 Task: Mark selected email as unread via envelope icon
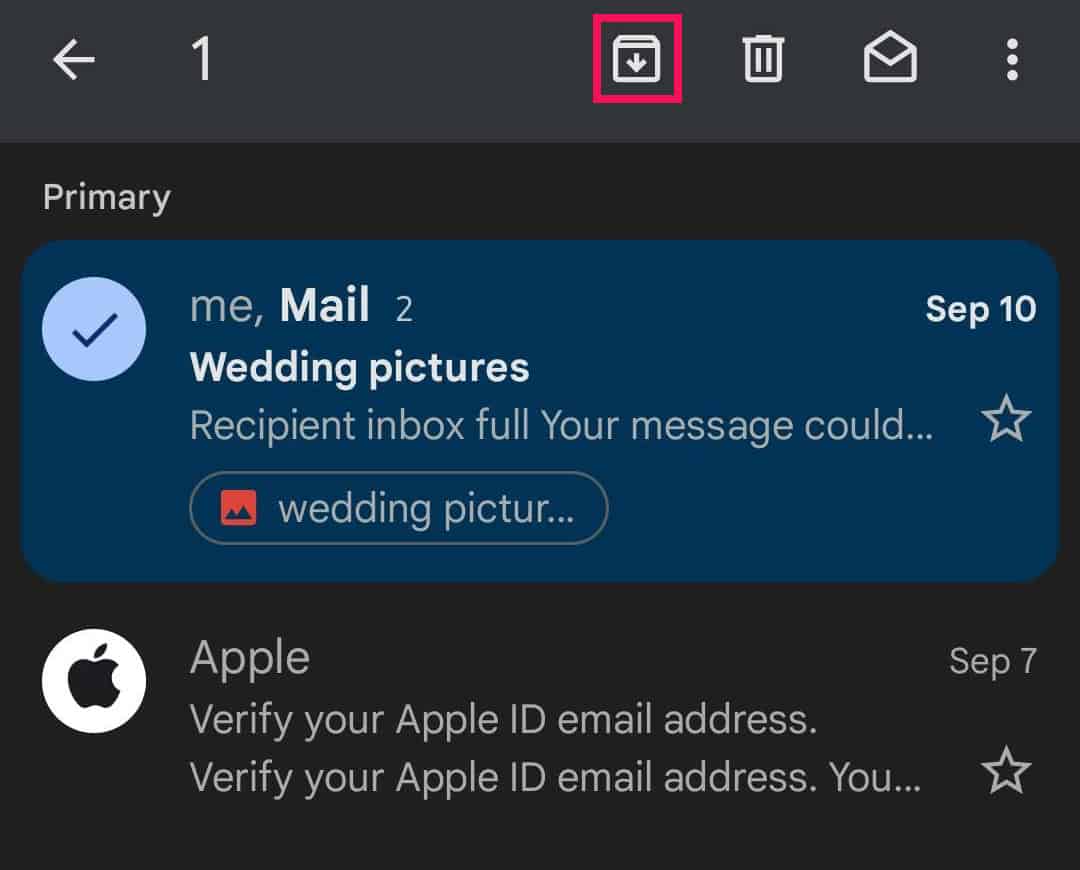(x=890, y=58)
